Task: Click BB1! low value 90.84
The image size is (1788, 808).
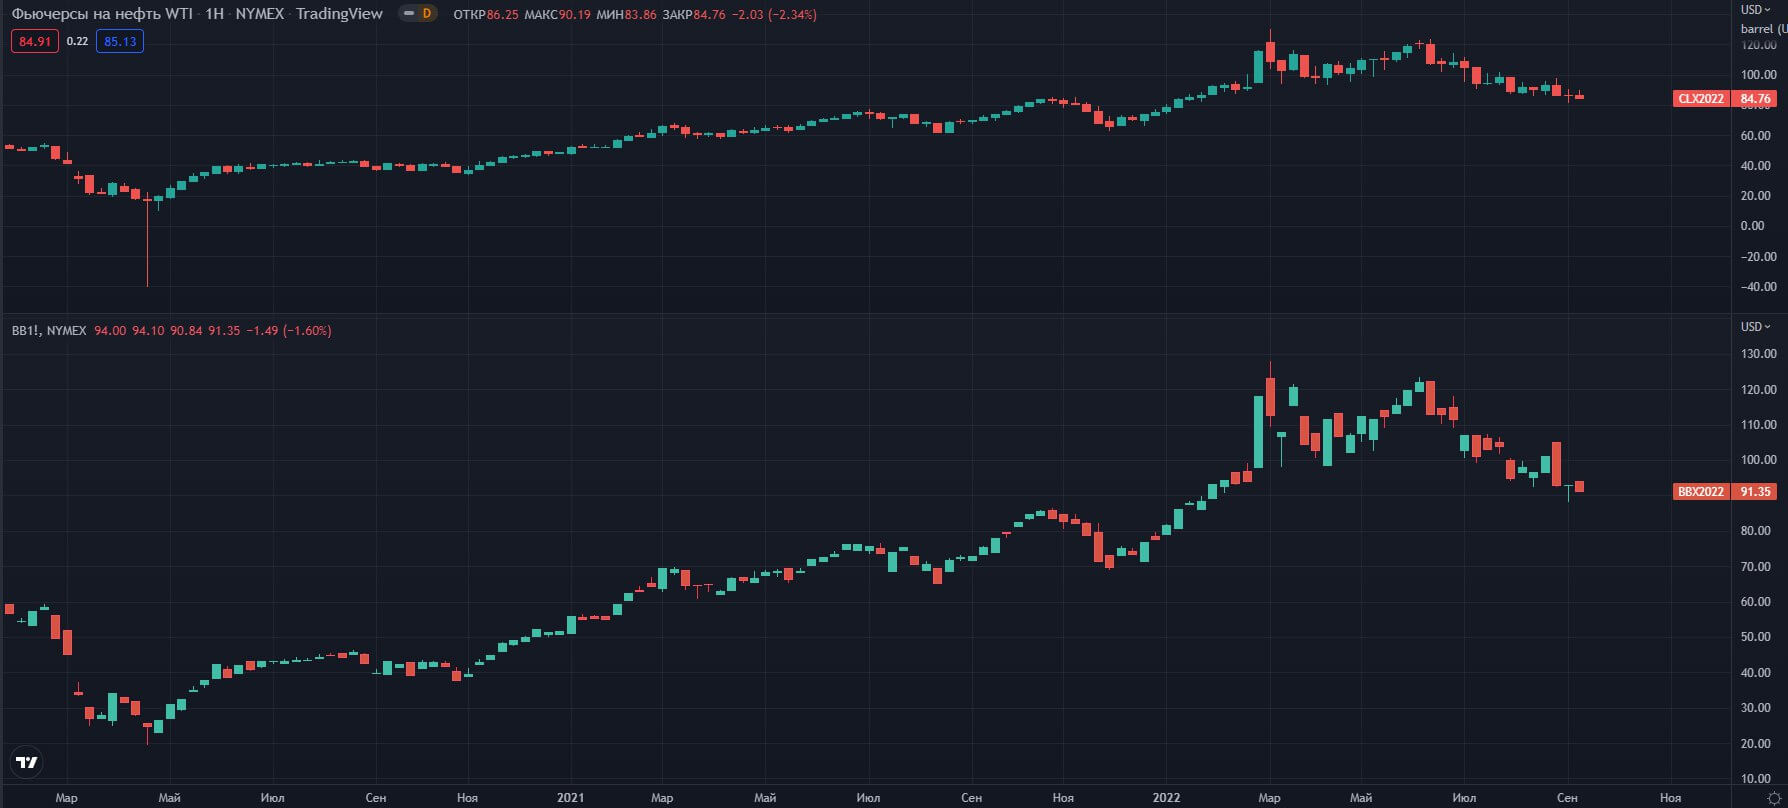Action: (x=186, y=331)
